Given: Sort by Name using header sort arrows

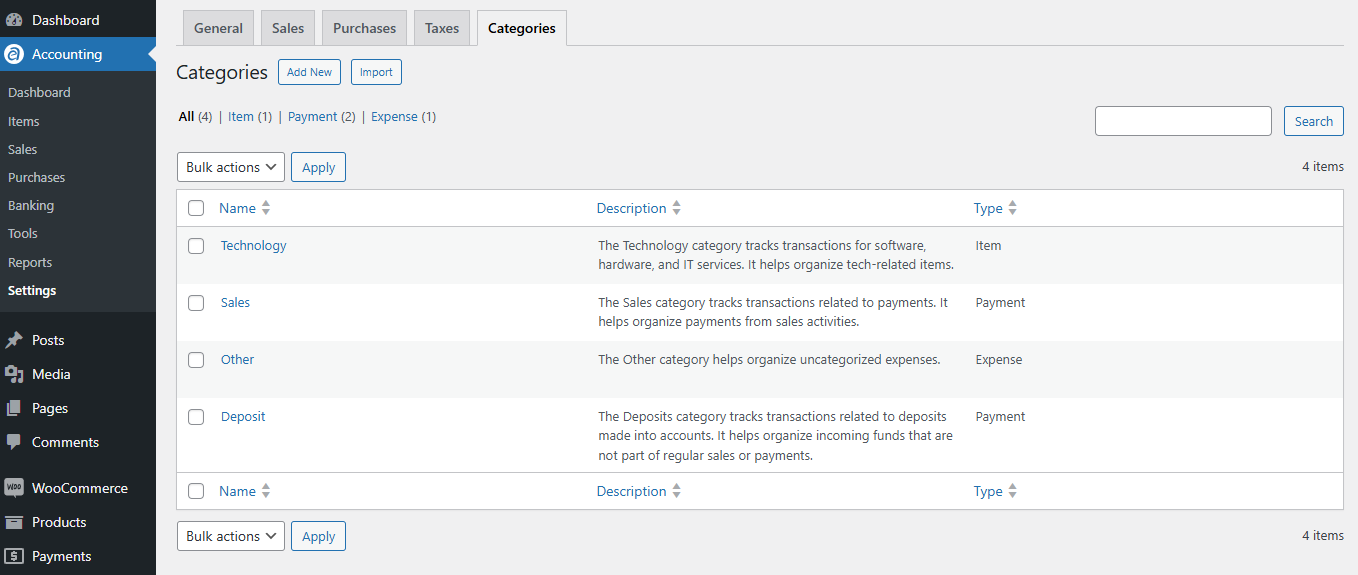Looking at the screenshot, I should pos(266,208).
